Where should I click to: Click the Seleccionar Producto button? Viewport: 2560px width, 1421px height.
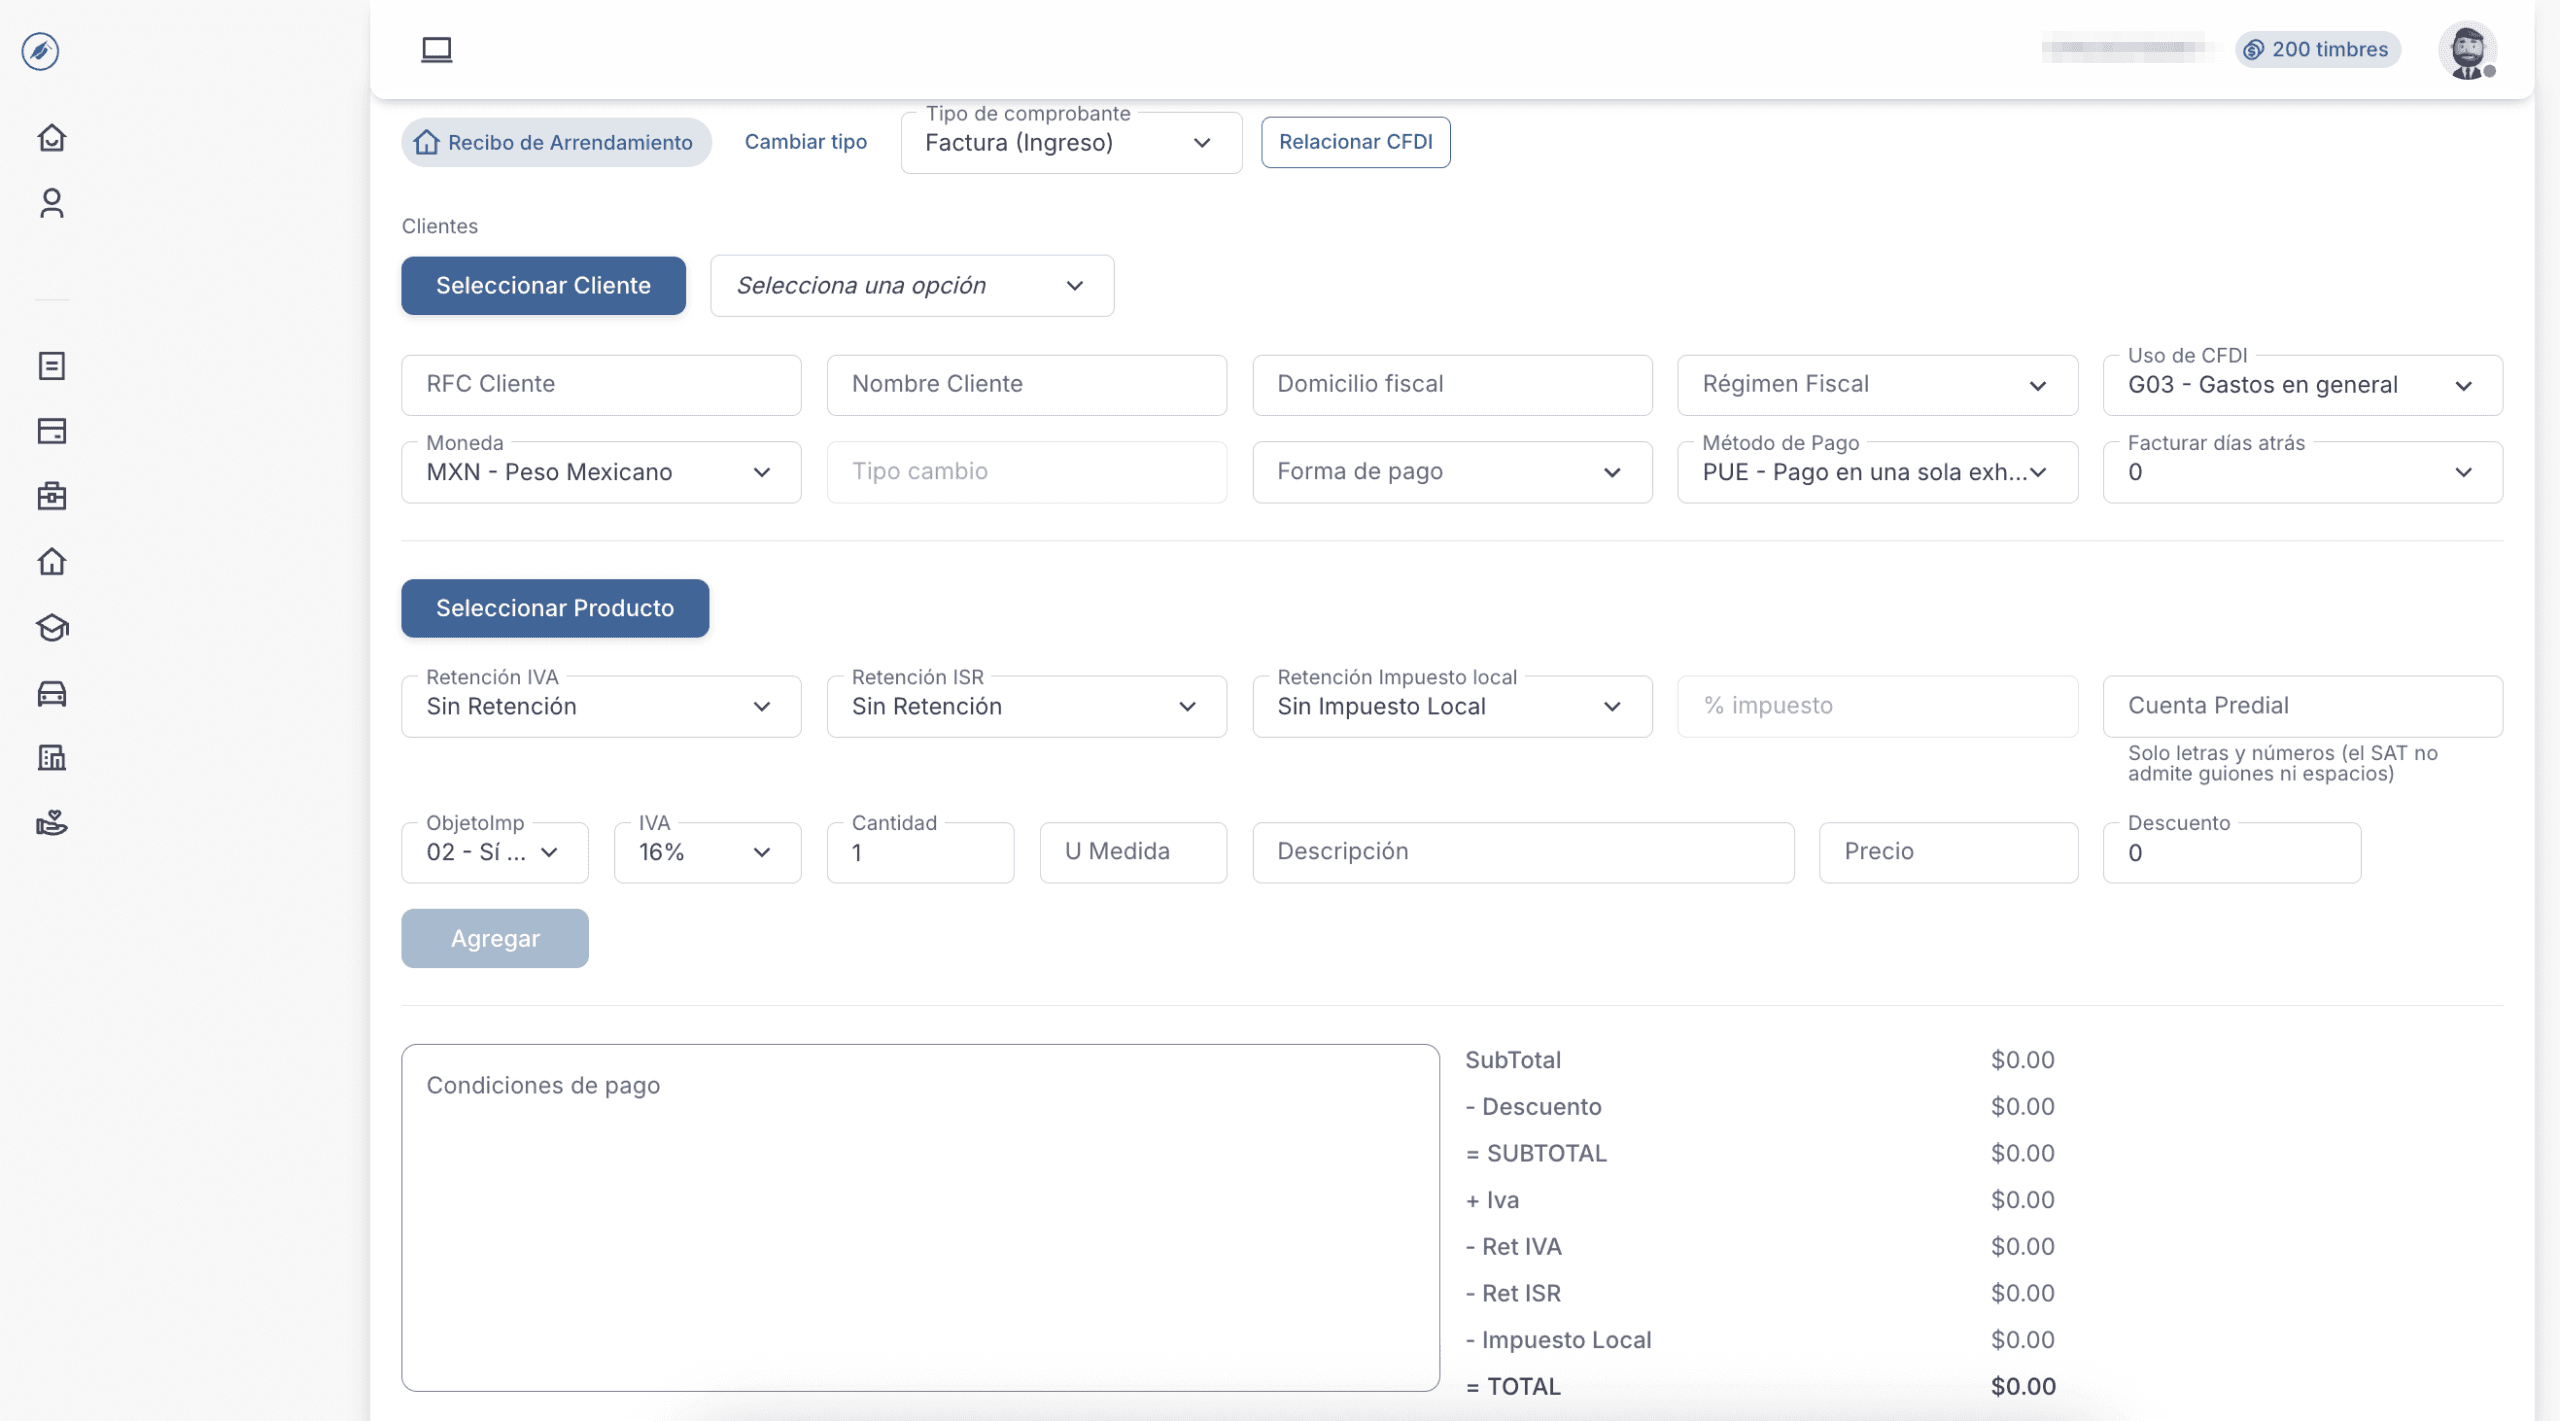pyautogui.click(x=555, y=608)
